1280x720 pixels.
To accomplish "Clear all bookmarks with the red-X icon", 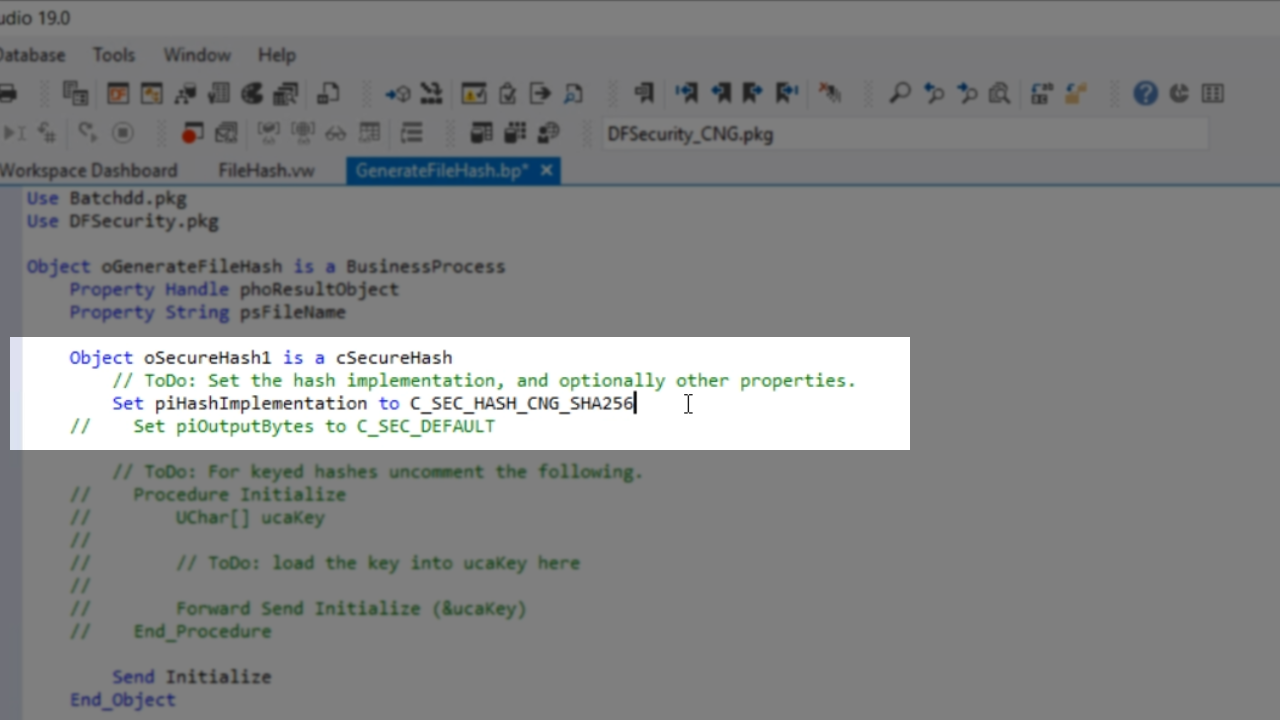I will pos(829,94).
